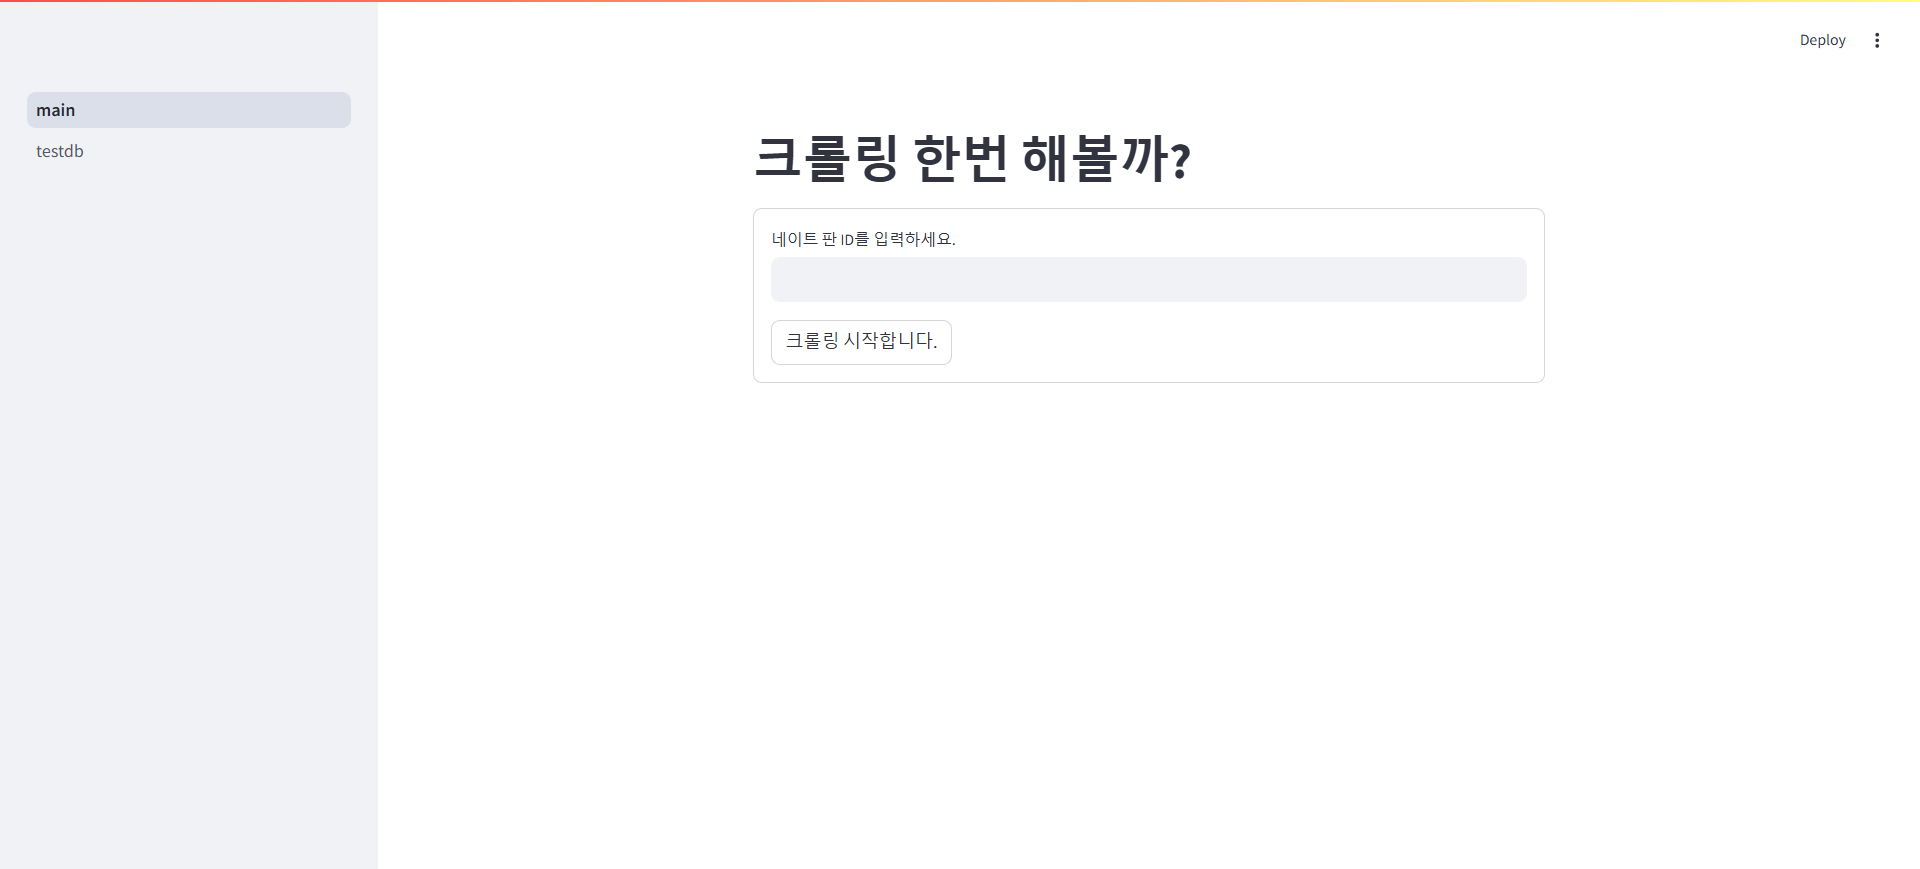
Task: Click the 크롤링 한번 해볼까? heading
Action: pyautogui.click(x=972, y=158)
